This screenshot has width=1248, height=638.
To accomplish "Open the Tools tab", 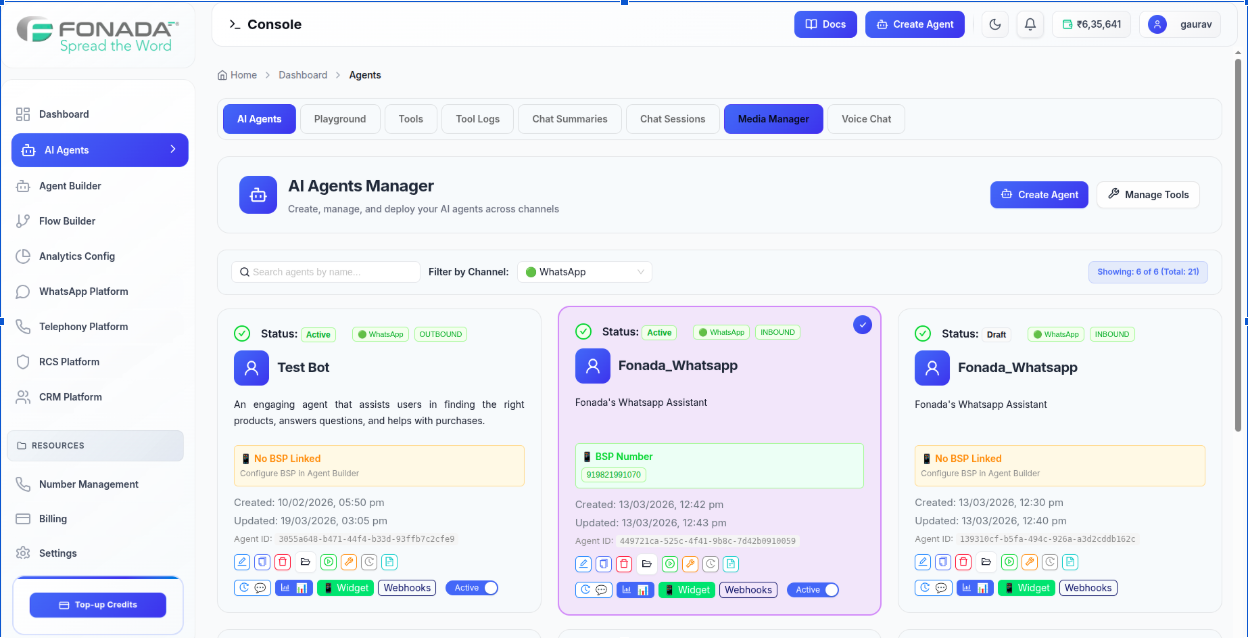I will (x=411, y=119).
